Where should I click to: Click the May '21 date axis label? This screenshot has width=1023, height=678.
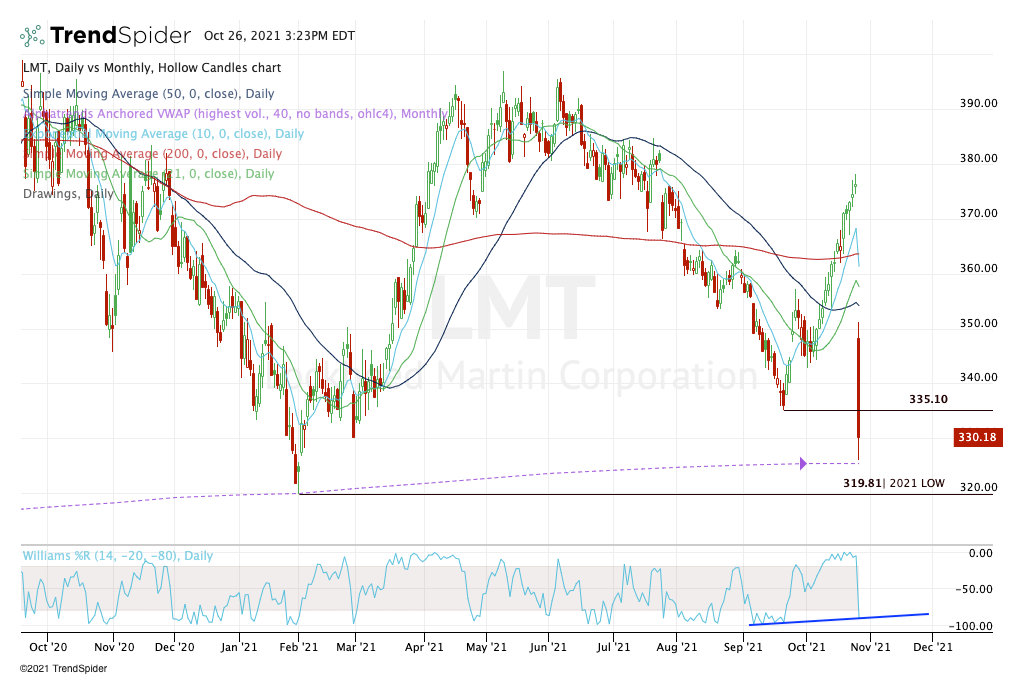[487, 647]
